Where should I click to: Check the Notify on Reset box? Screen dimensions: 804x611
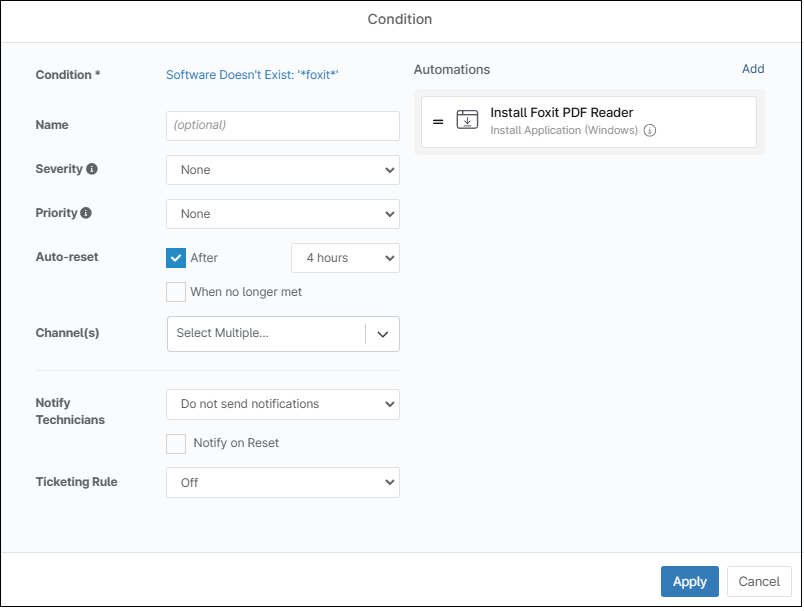176,443
